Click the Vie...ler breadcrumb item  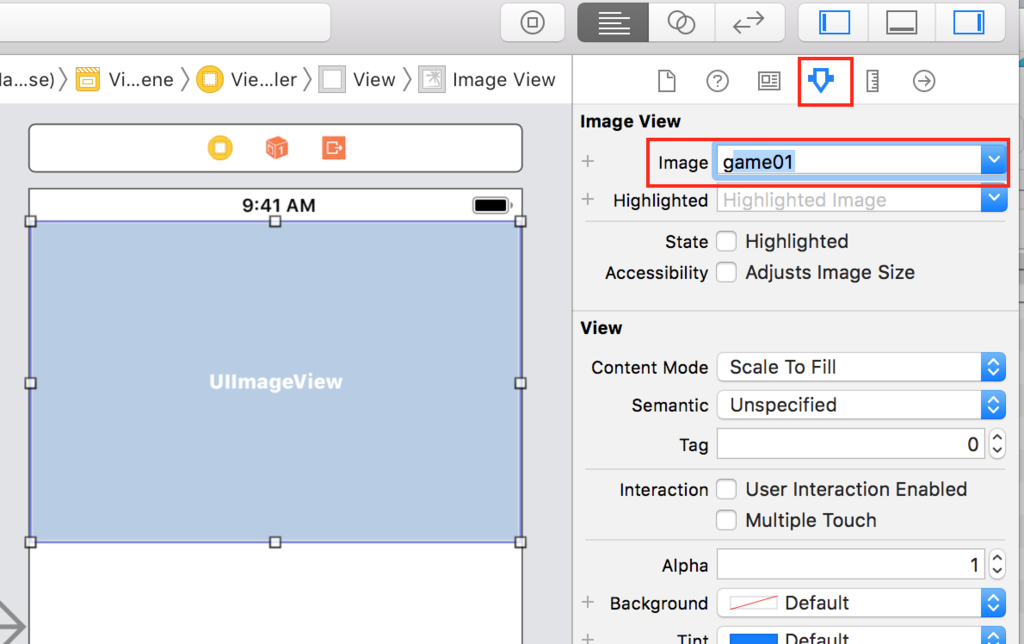pos(247,80)
